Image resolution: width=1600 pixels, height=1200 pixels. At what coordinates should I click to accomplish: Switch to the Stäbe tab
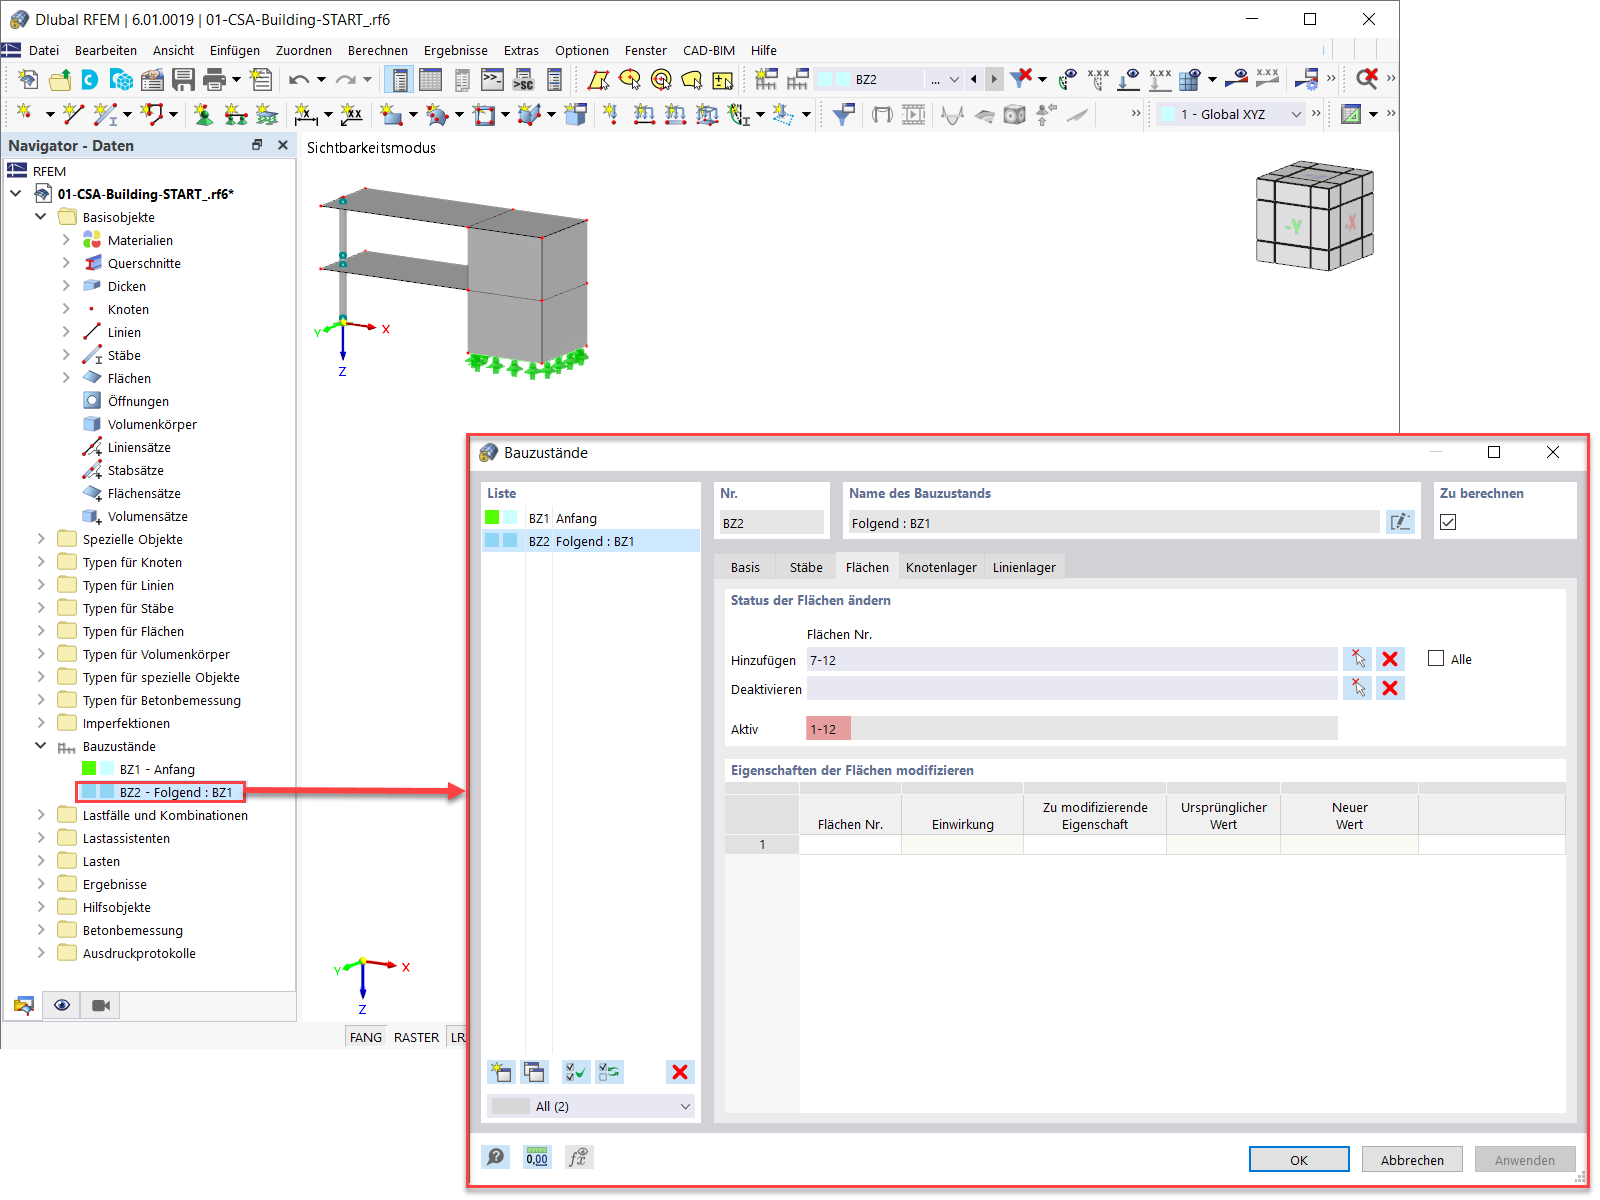pyautogui.click(x=806, y=567)
